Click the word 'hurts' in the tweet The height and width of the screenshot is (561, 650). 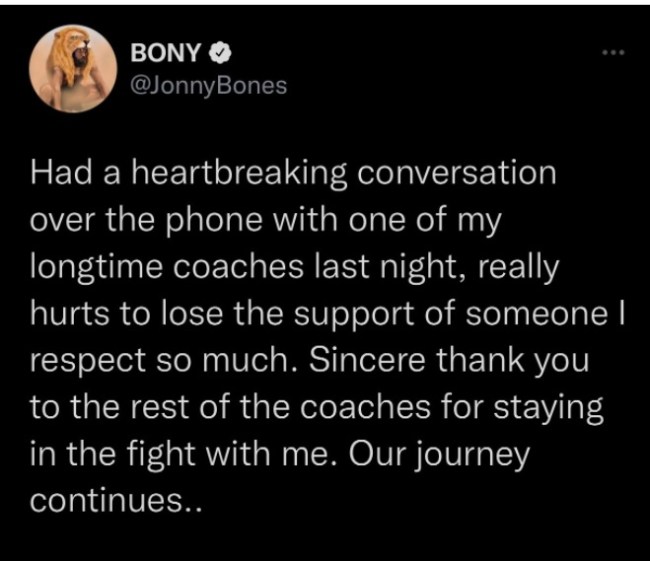pos(64,313)
